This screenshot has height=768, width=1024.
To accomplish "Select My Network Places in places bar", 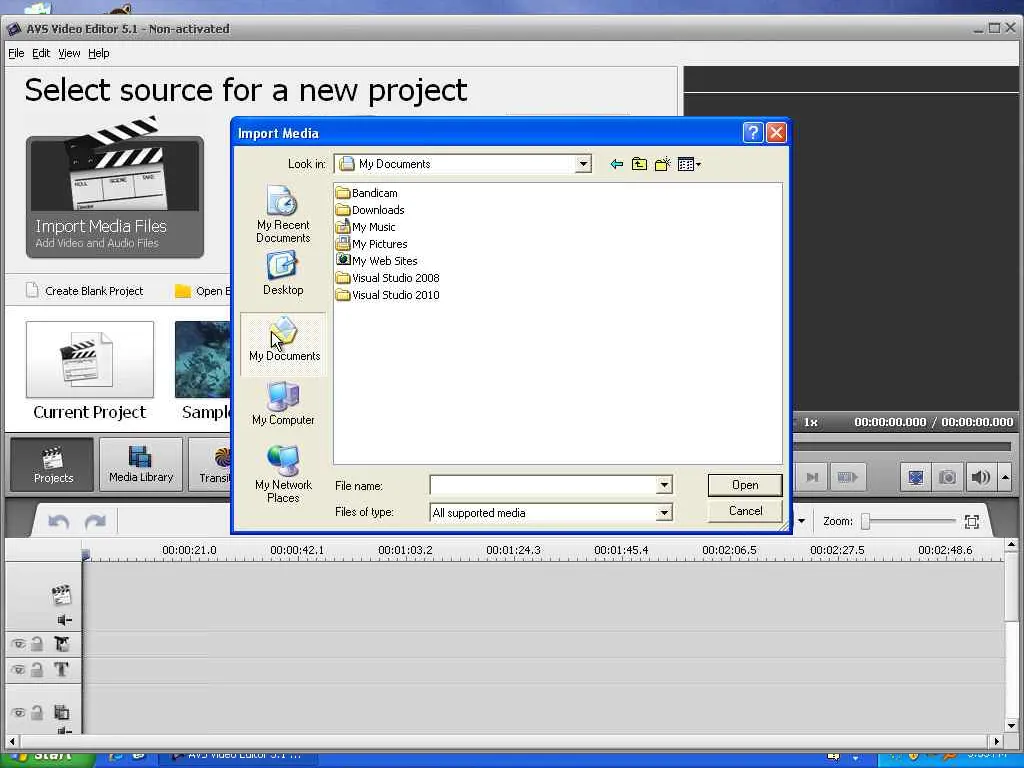I will (283, 473).
